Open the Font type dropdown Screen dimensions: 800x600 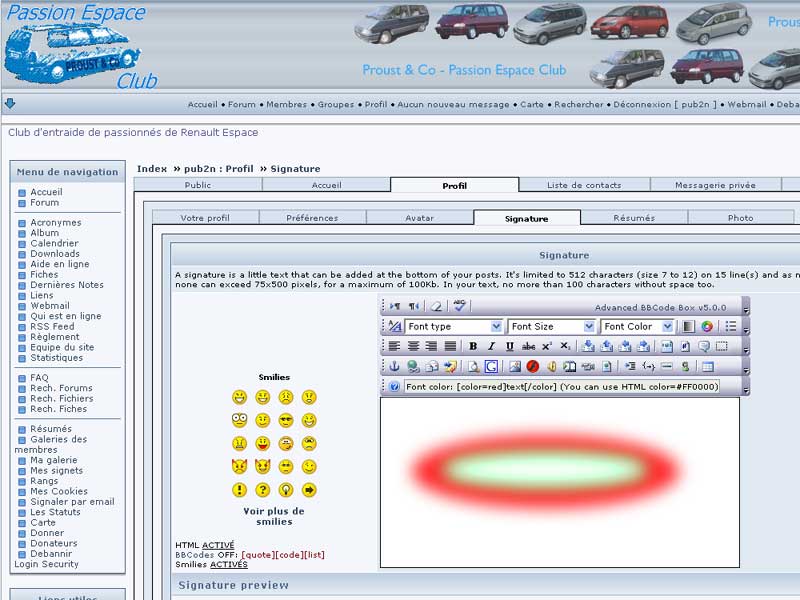tap(453, 326)
